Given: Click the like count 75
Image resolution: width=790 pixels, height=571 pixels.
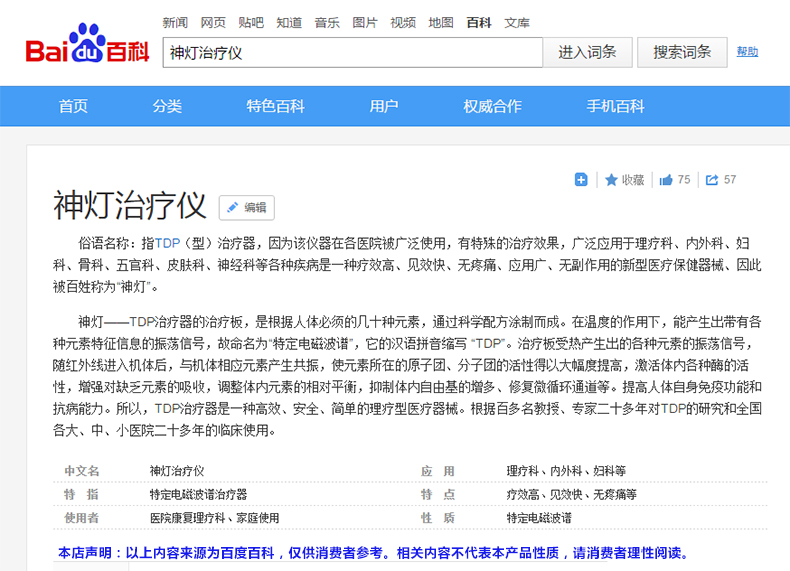Looking at the screenshot, I should [x=684, y=180].
